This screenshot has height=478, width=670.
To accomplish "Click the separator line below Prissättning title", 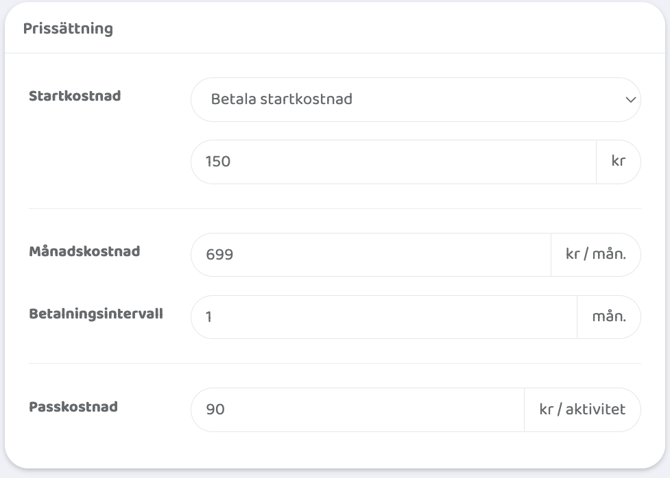I will (x=334, y=53).
